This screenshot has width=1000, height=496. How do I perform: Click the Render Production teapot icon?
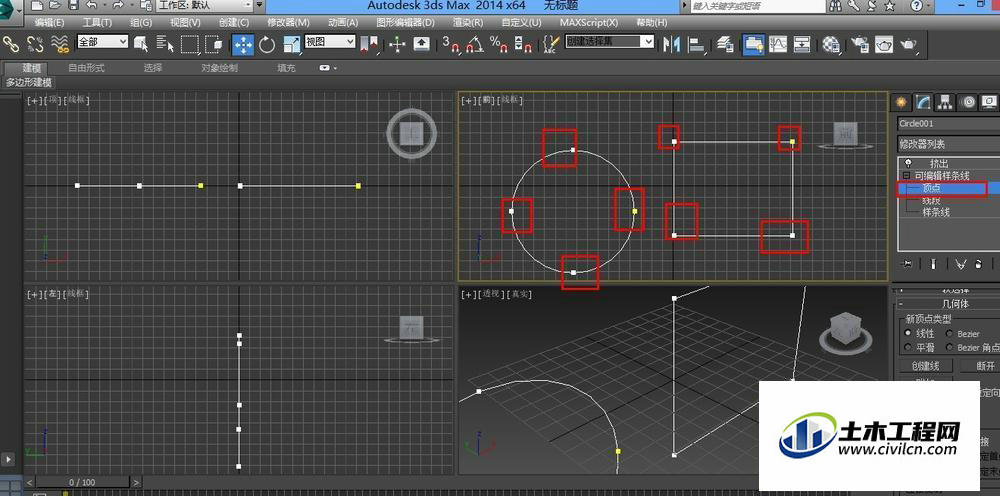(908, 44)
